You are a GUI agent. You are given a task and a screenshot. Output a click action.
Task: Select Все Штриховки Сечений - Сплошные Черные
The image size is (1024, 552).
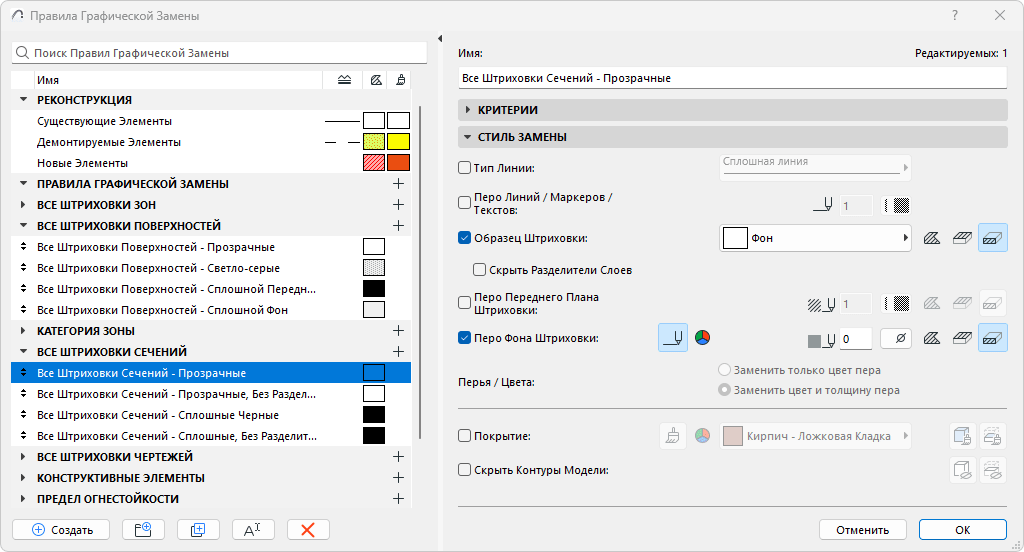click(x=158, y=415)
